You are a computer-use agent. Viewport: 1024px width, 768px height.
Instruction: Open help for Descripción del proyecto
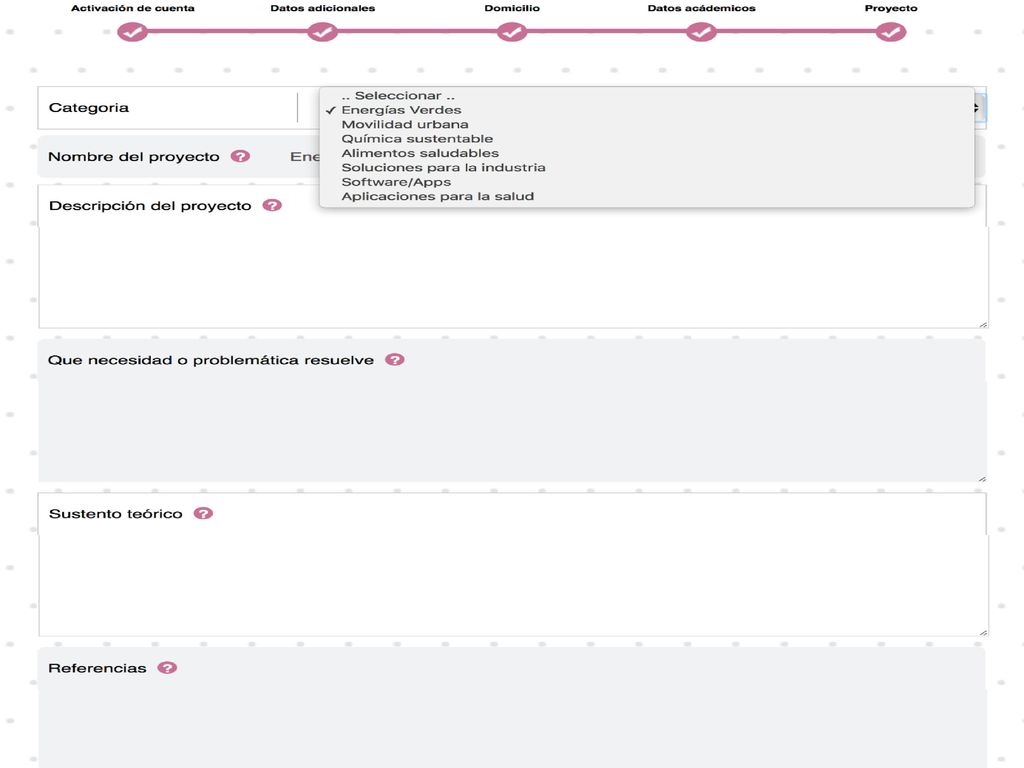272,205
